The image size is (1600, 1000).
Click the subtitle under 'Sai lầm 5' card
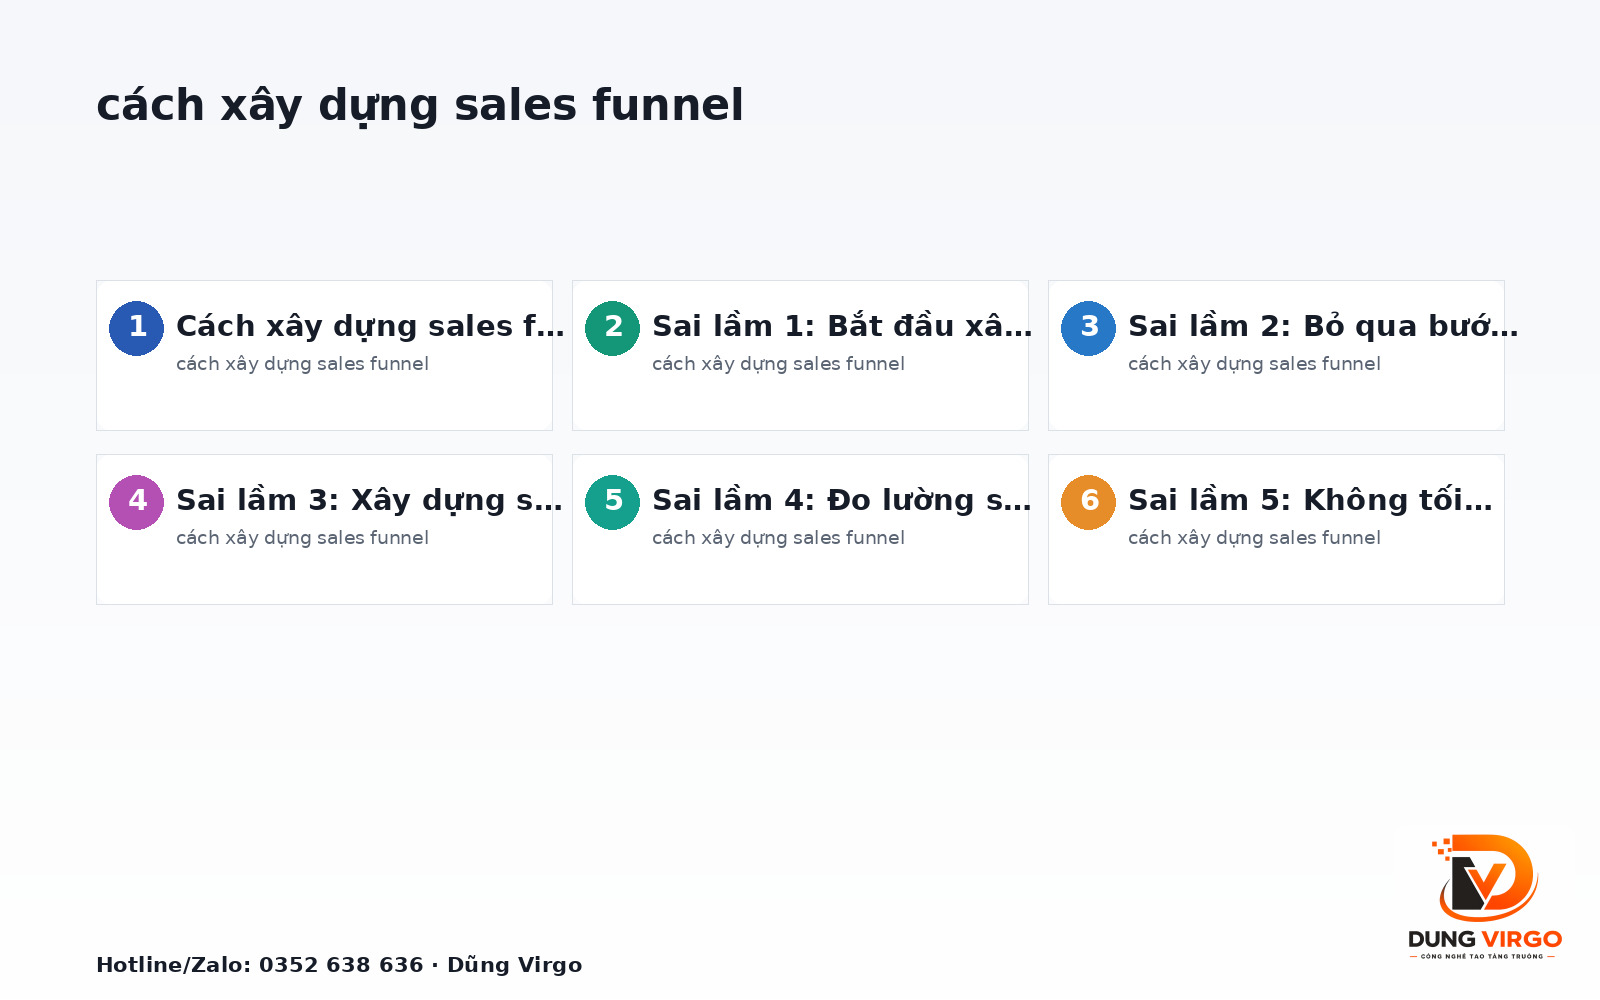[x=1254, y=538]
